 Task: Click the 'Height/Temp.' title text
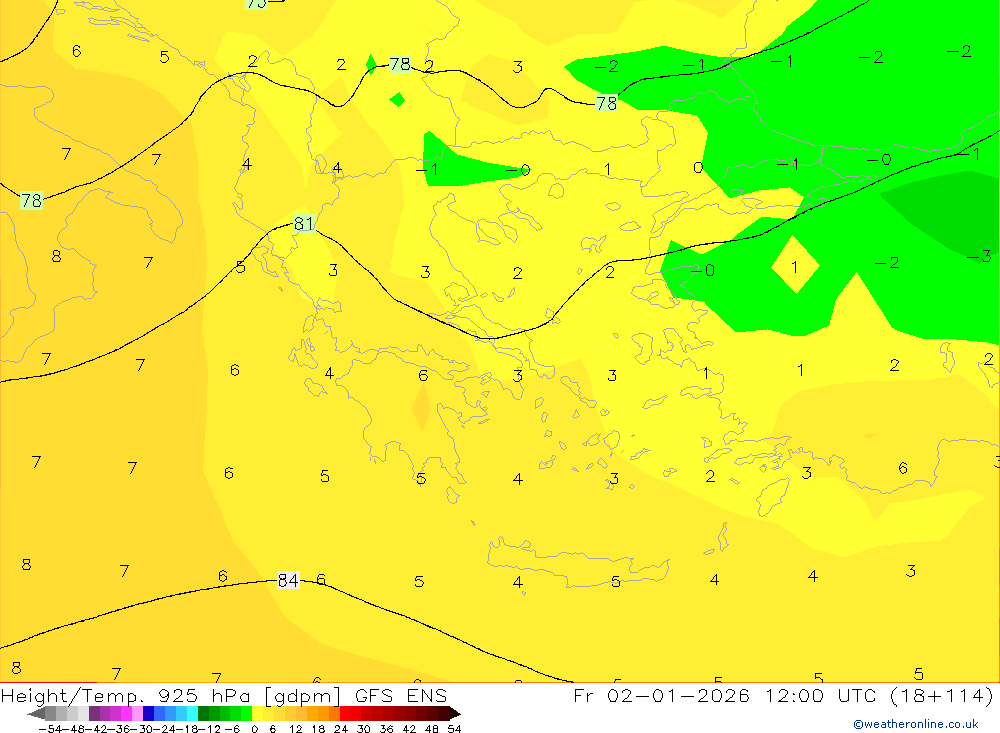click(x=73, y=696)
